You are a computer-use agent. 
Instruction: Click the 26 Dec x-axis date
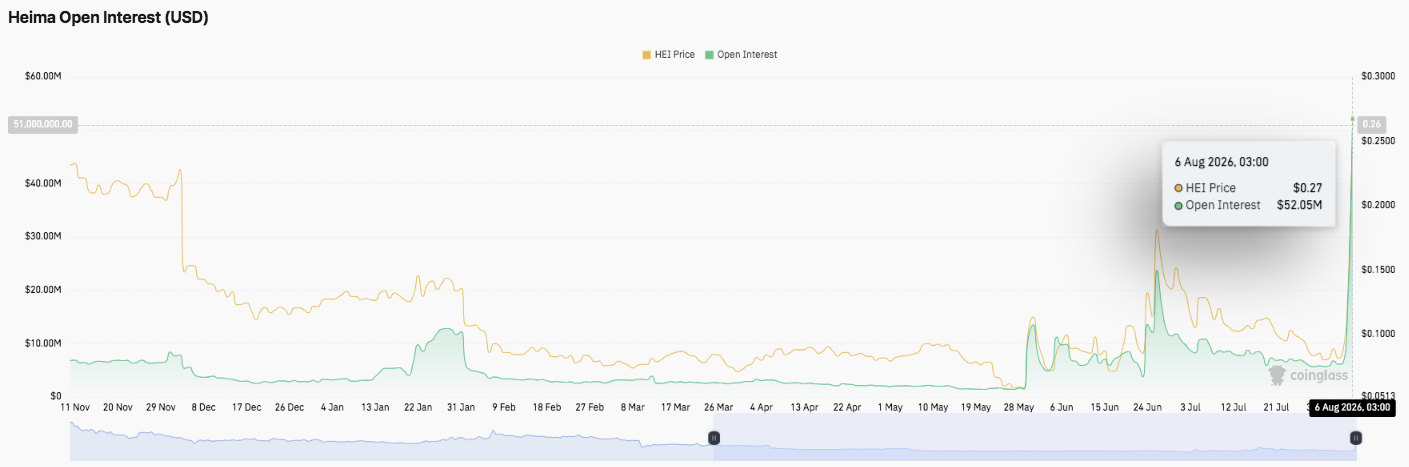(289, 408)
